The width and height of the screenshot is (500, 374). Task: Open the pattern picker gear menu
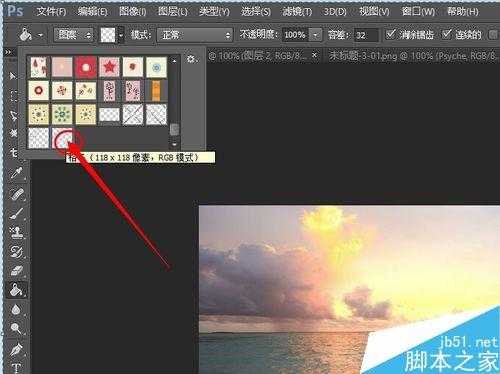191,59
